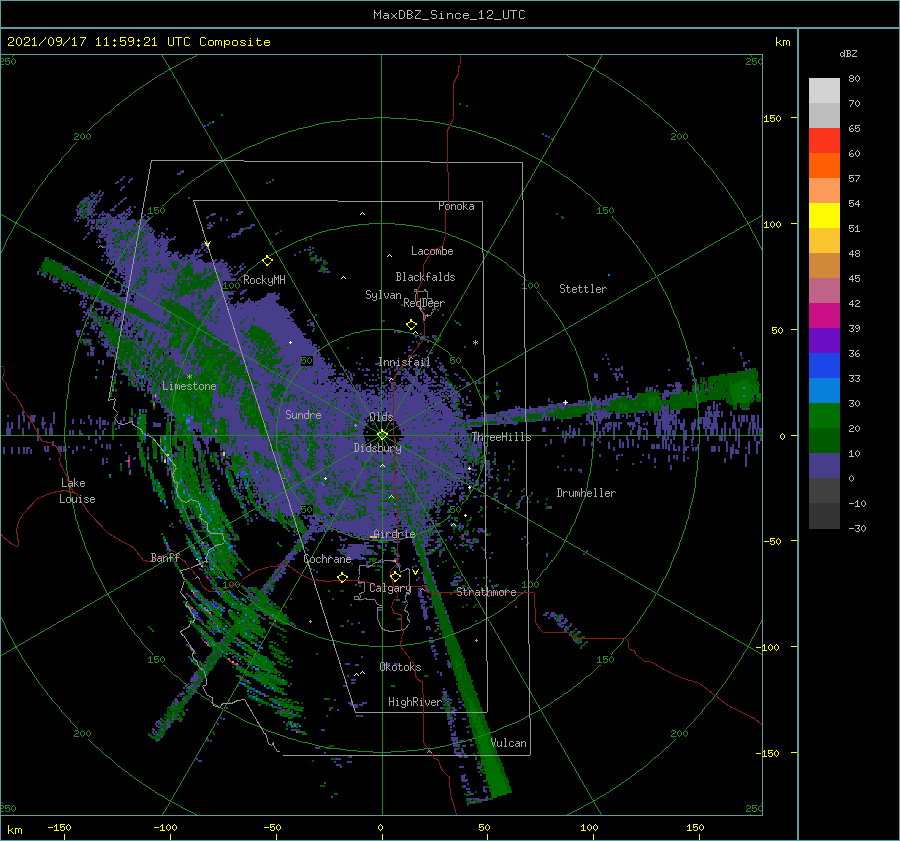Screen dimensions: 900x841
Task: Click the Strathmore label
Action: coord(487,592)
